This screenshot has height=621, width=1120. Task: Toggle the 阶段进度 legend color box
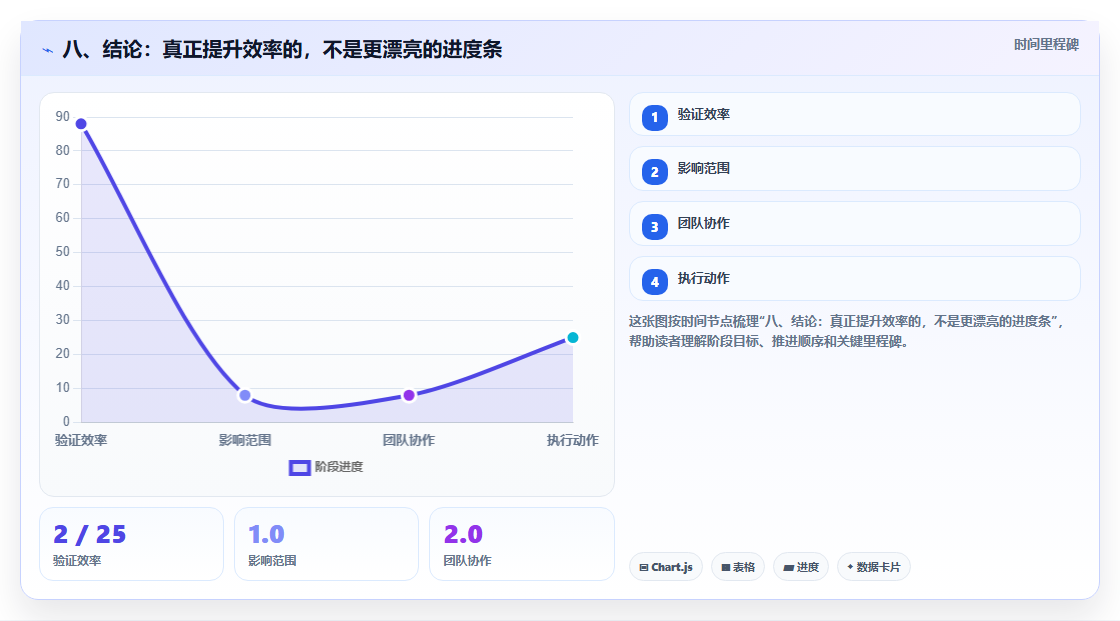[x=299, y=467]
